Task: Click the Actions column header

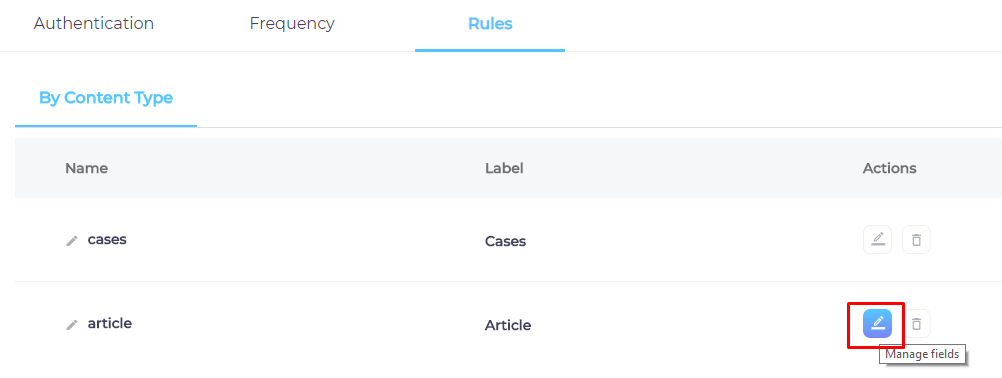Action: [x=890, y=168]
